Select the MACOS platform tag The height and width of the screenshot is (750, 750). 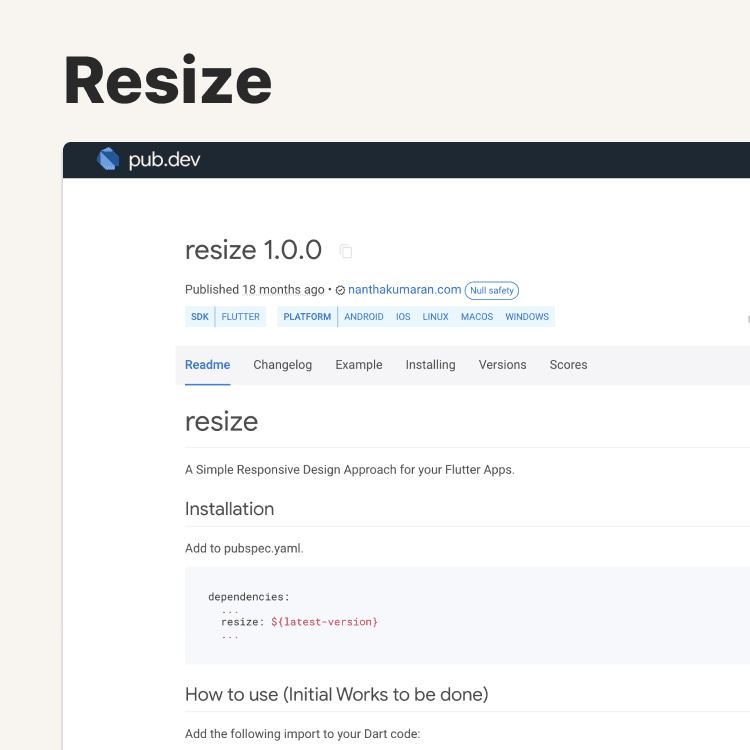click(x=477, y=317)
